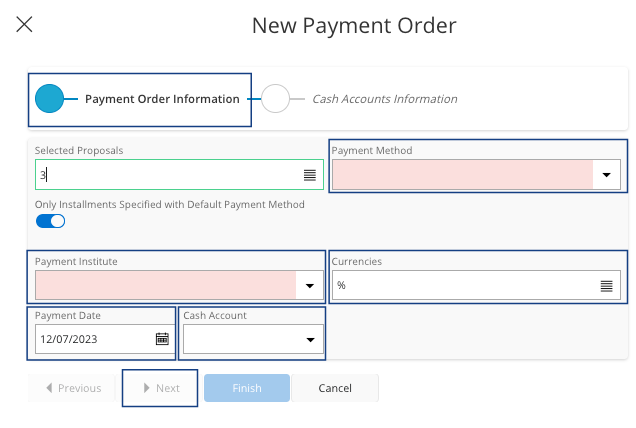Screen dimensions: 636x428
Task: Click the Finish button
Action: coord(247,388)
